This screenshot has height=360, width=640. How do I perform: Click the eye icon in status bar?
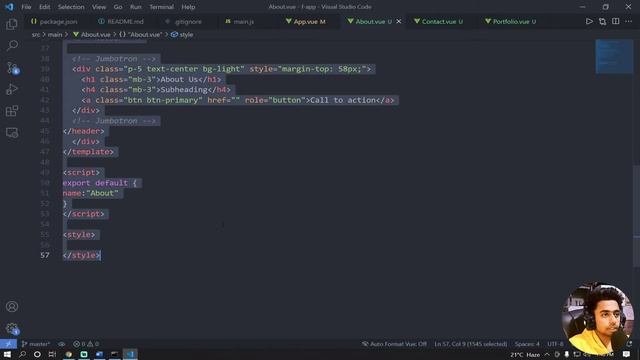62,344
